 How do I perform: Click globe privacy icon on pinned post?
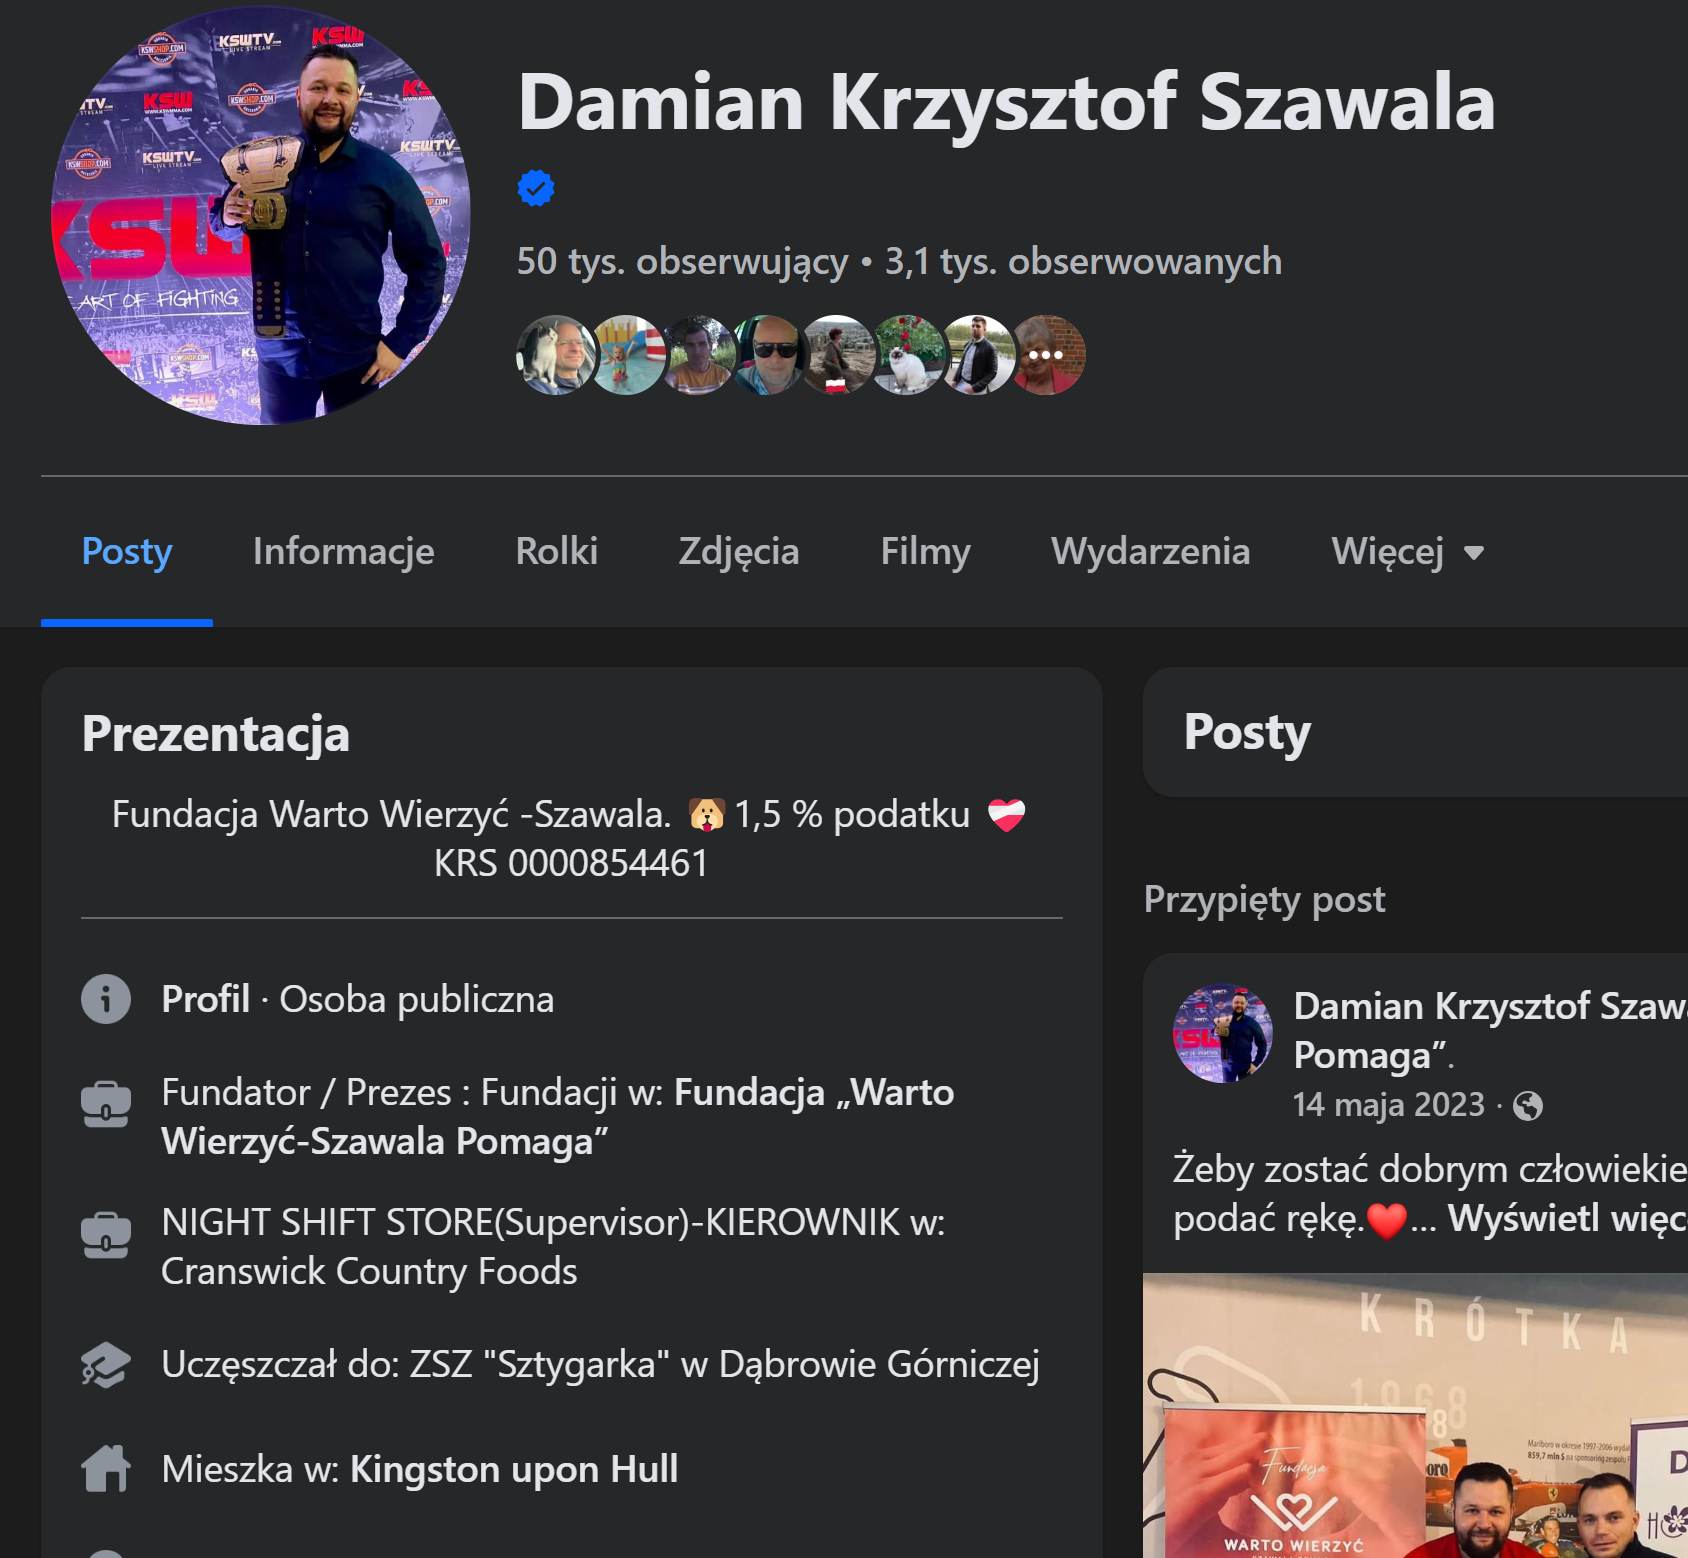(1528, 1105)
